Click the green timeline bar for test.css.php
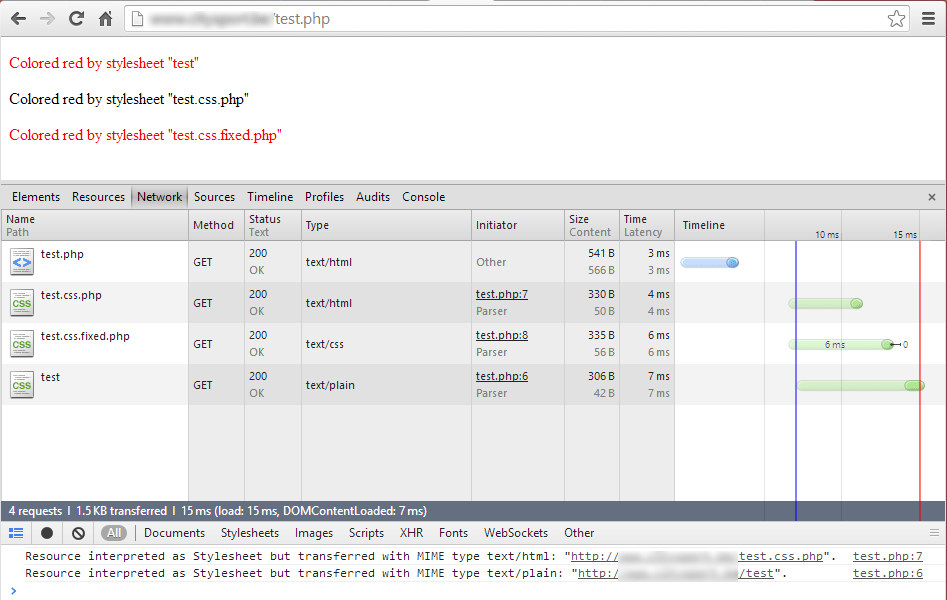947x600 pixels. pos(826,303)
